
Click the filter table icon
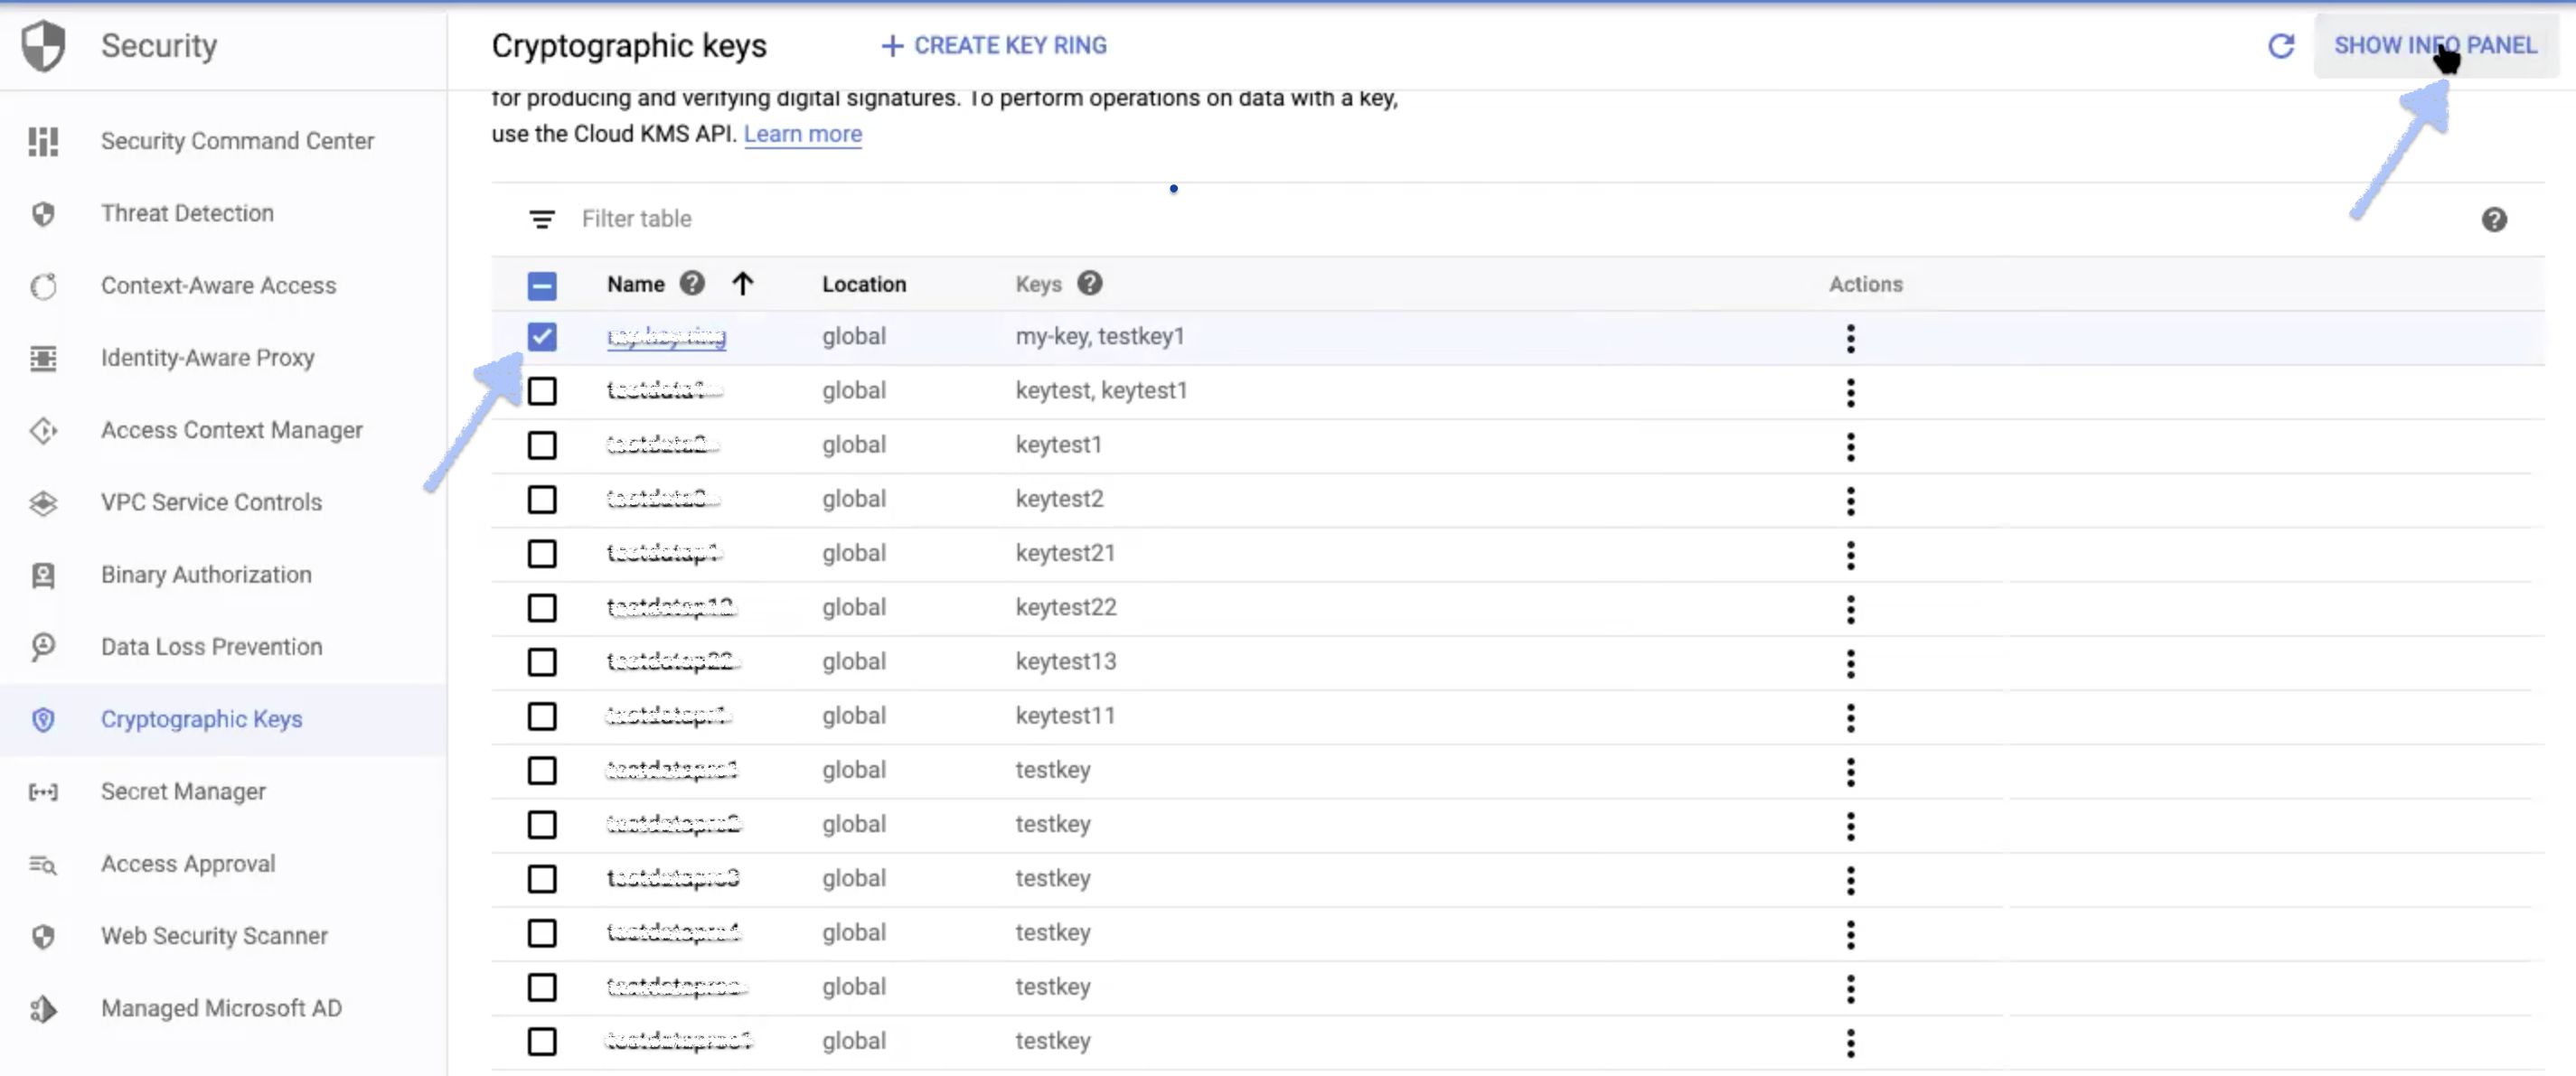pyautogui.click(x=541, y=219)
